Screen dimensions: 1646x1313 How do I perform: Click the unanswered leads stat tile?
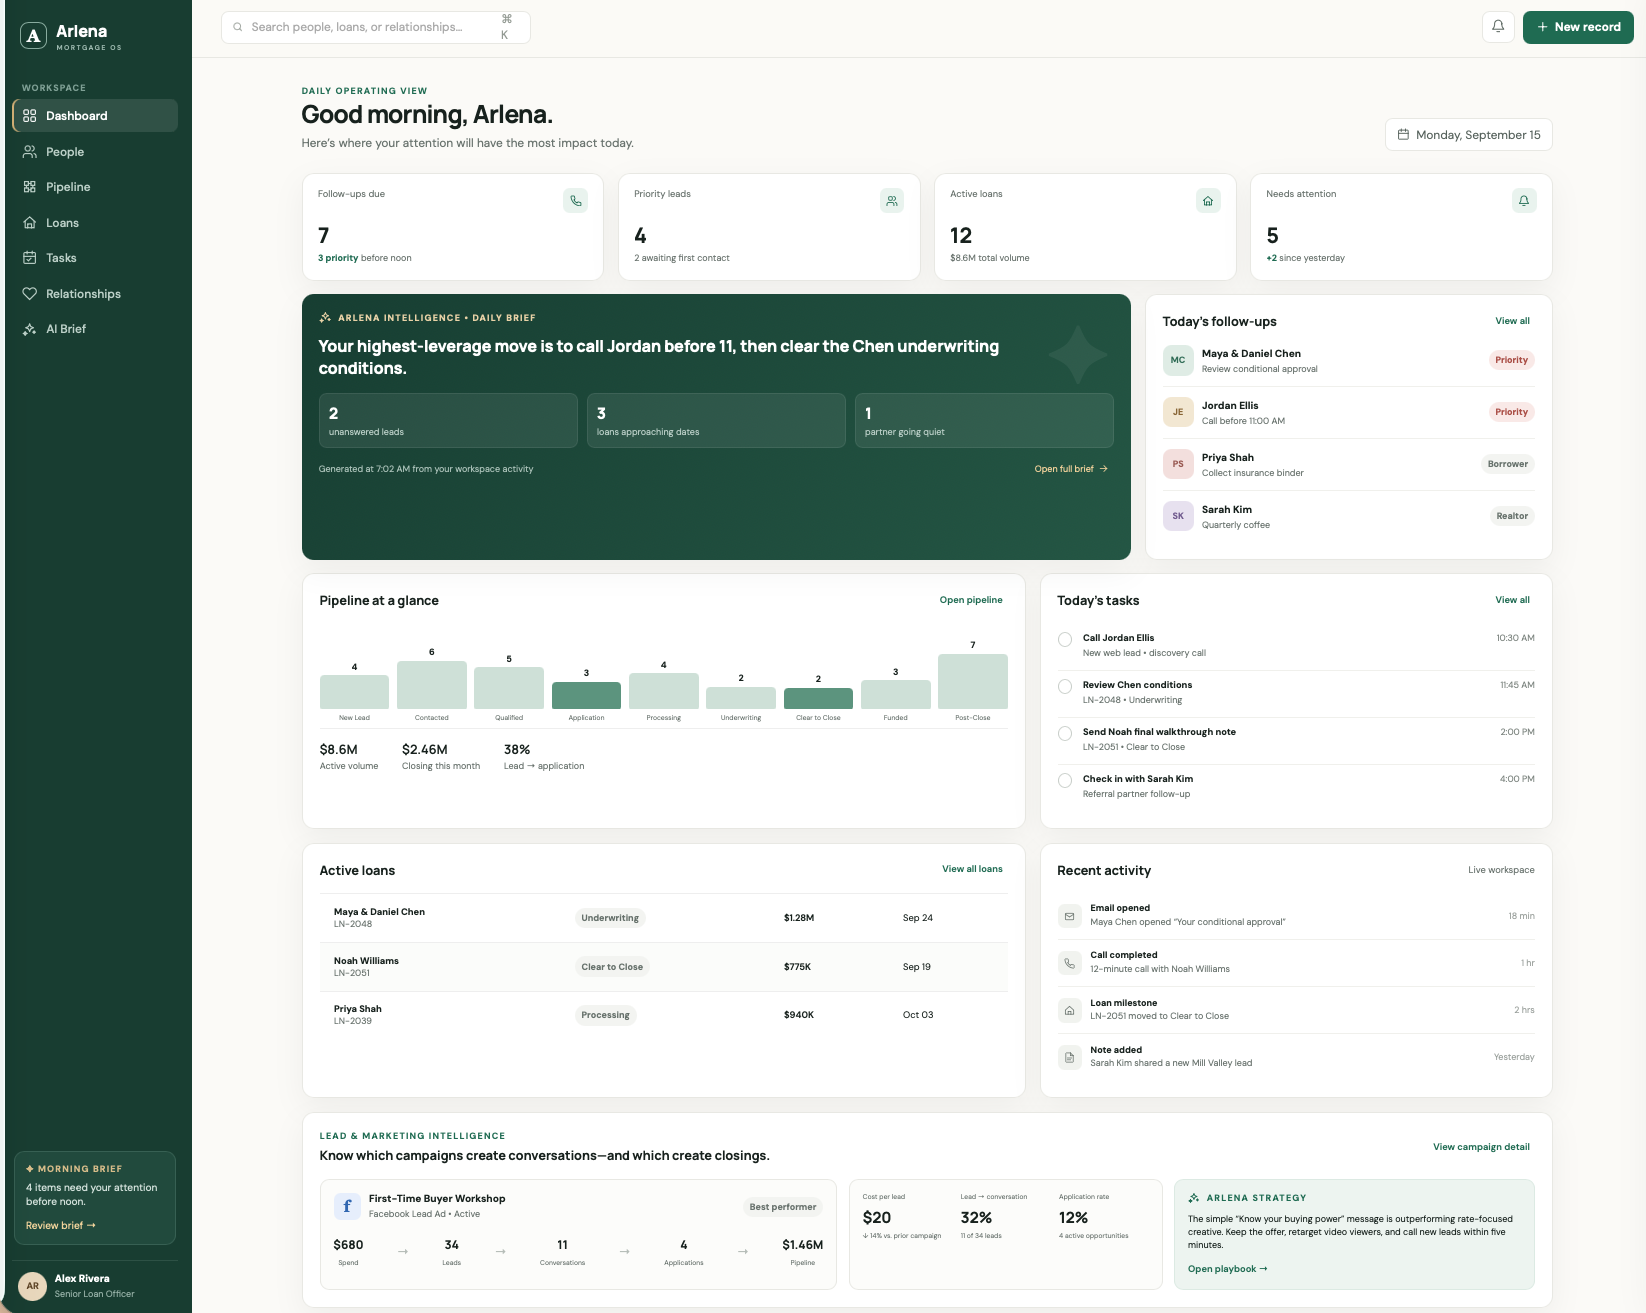[448, 420]
